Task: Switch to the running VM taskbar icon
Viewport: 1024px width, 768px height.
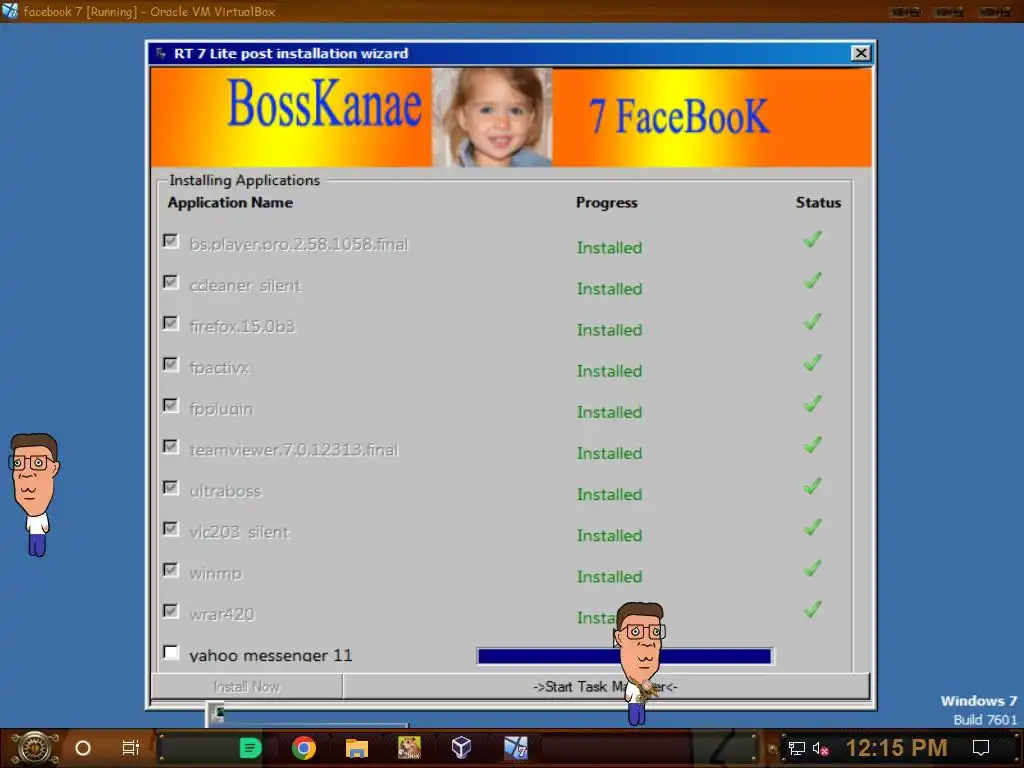Action: click(x=515, y=748)
